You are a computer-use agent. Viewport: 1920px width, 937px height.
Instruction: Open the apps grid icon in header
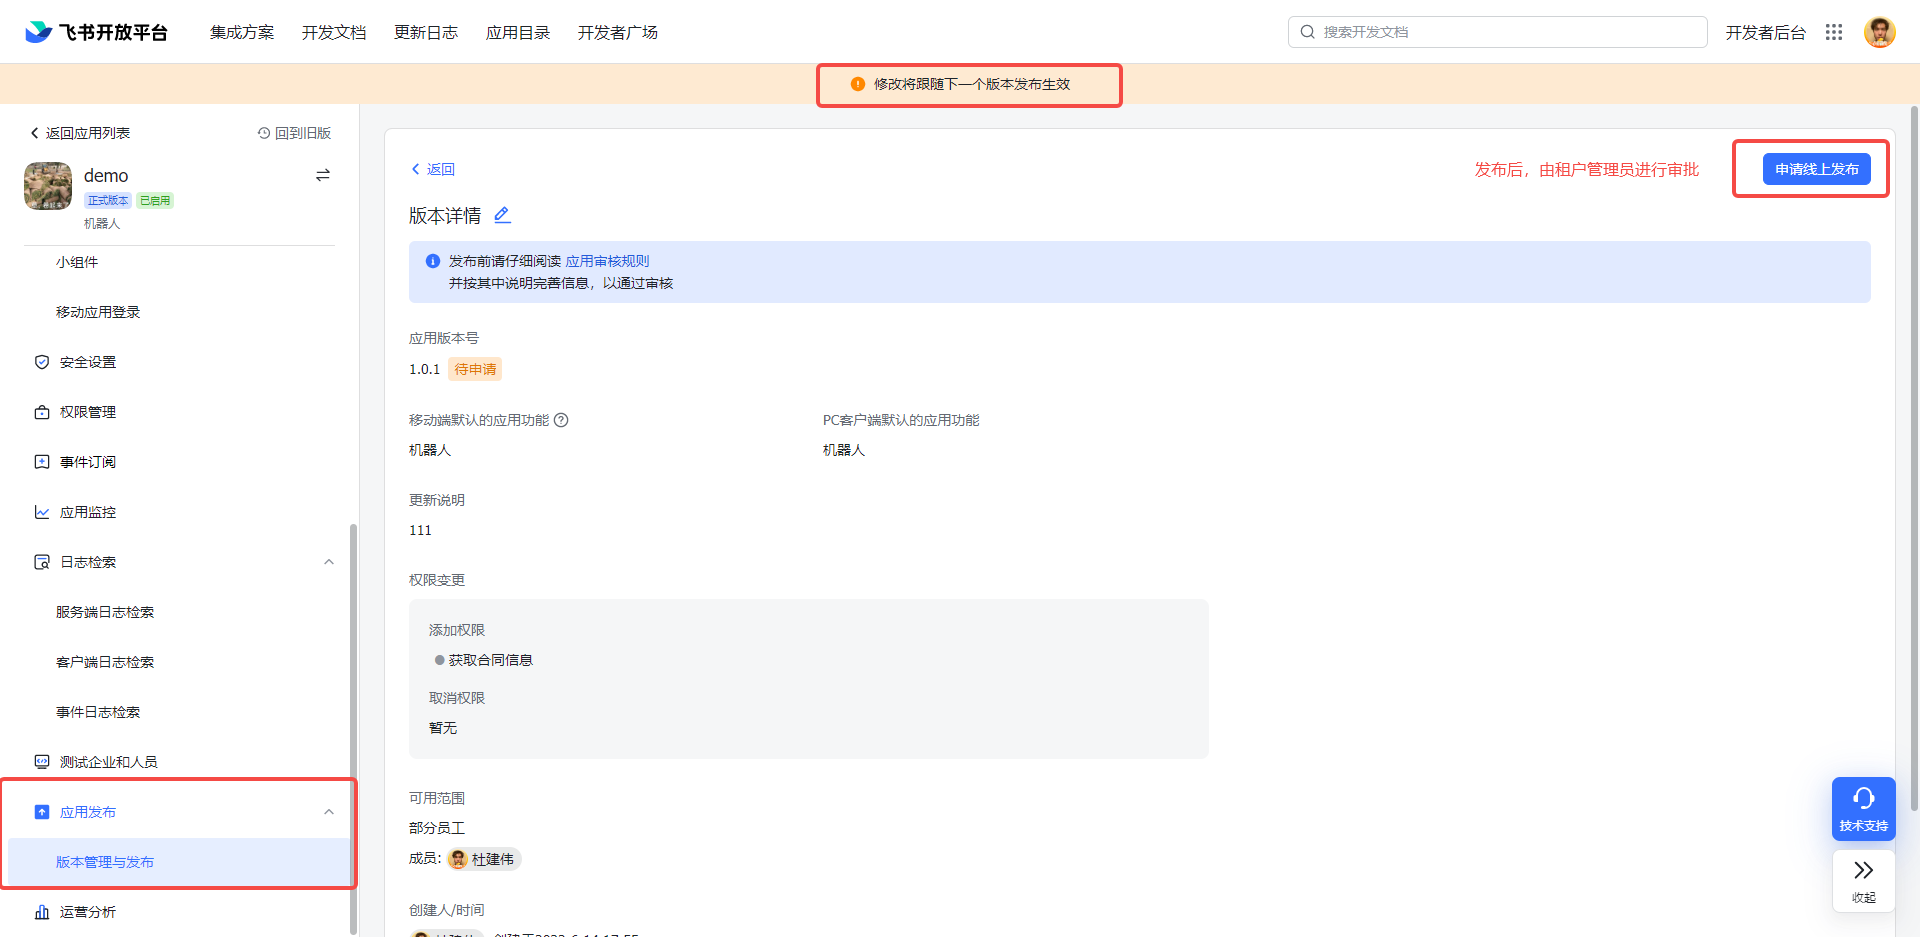tap(1833, 32)
